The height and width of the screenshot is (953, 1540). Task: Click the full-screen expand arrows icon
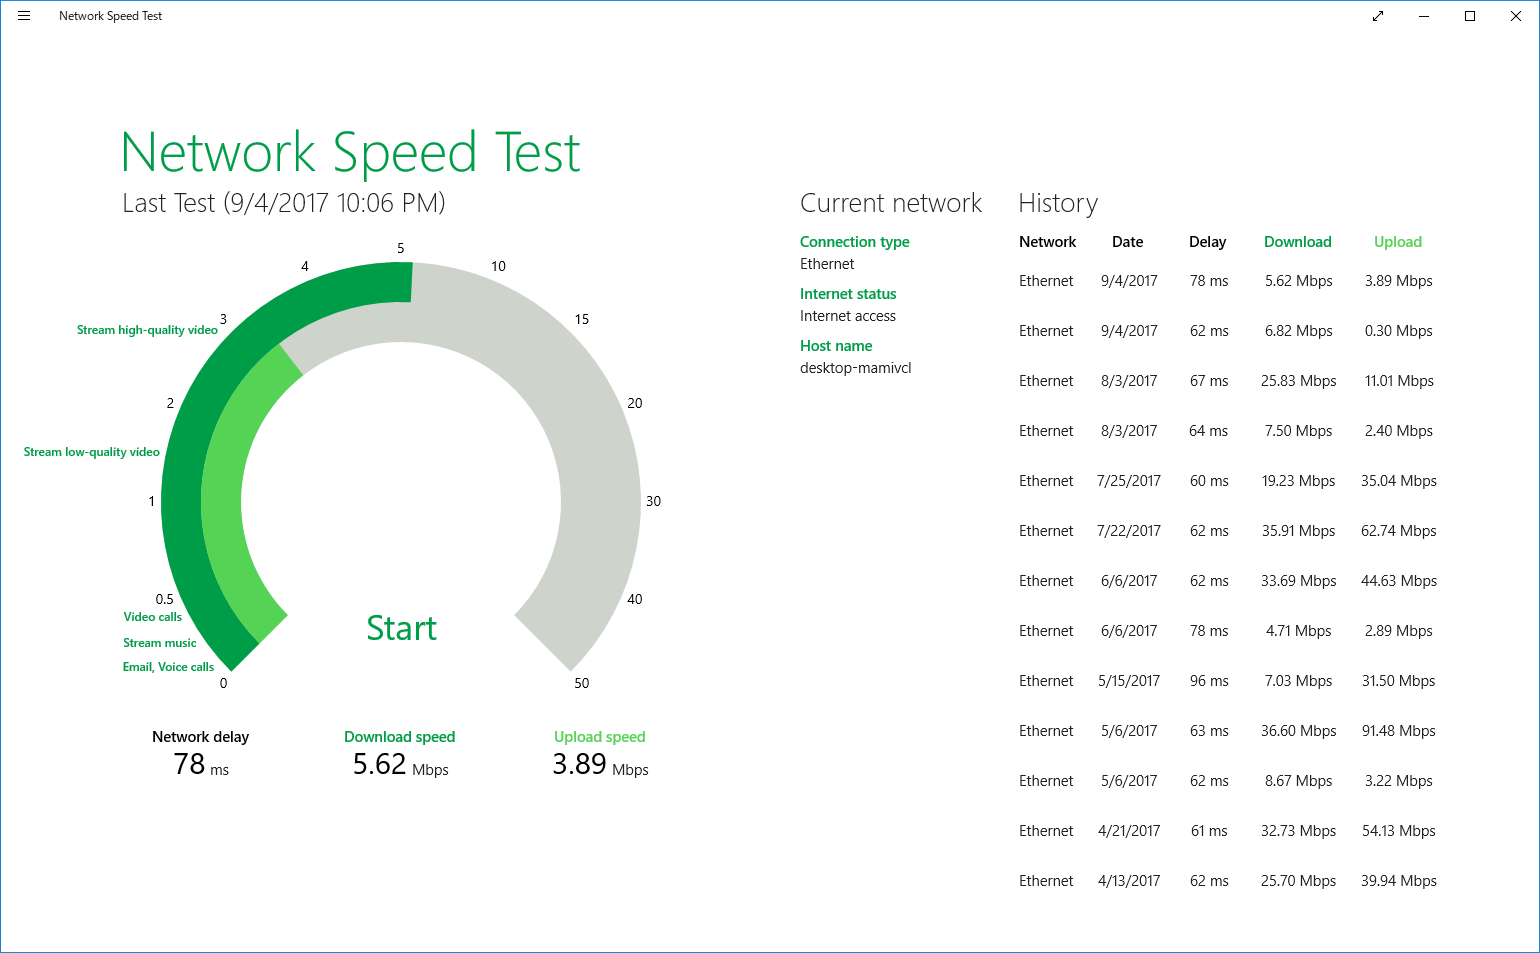pyautogui.click(x=1378, y=16)
